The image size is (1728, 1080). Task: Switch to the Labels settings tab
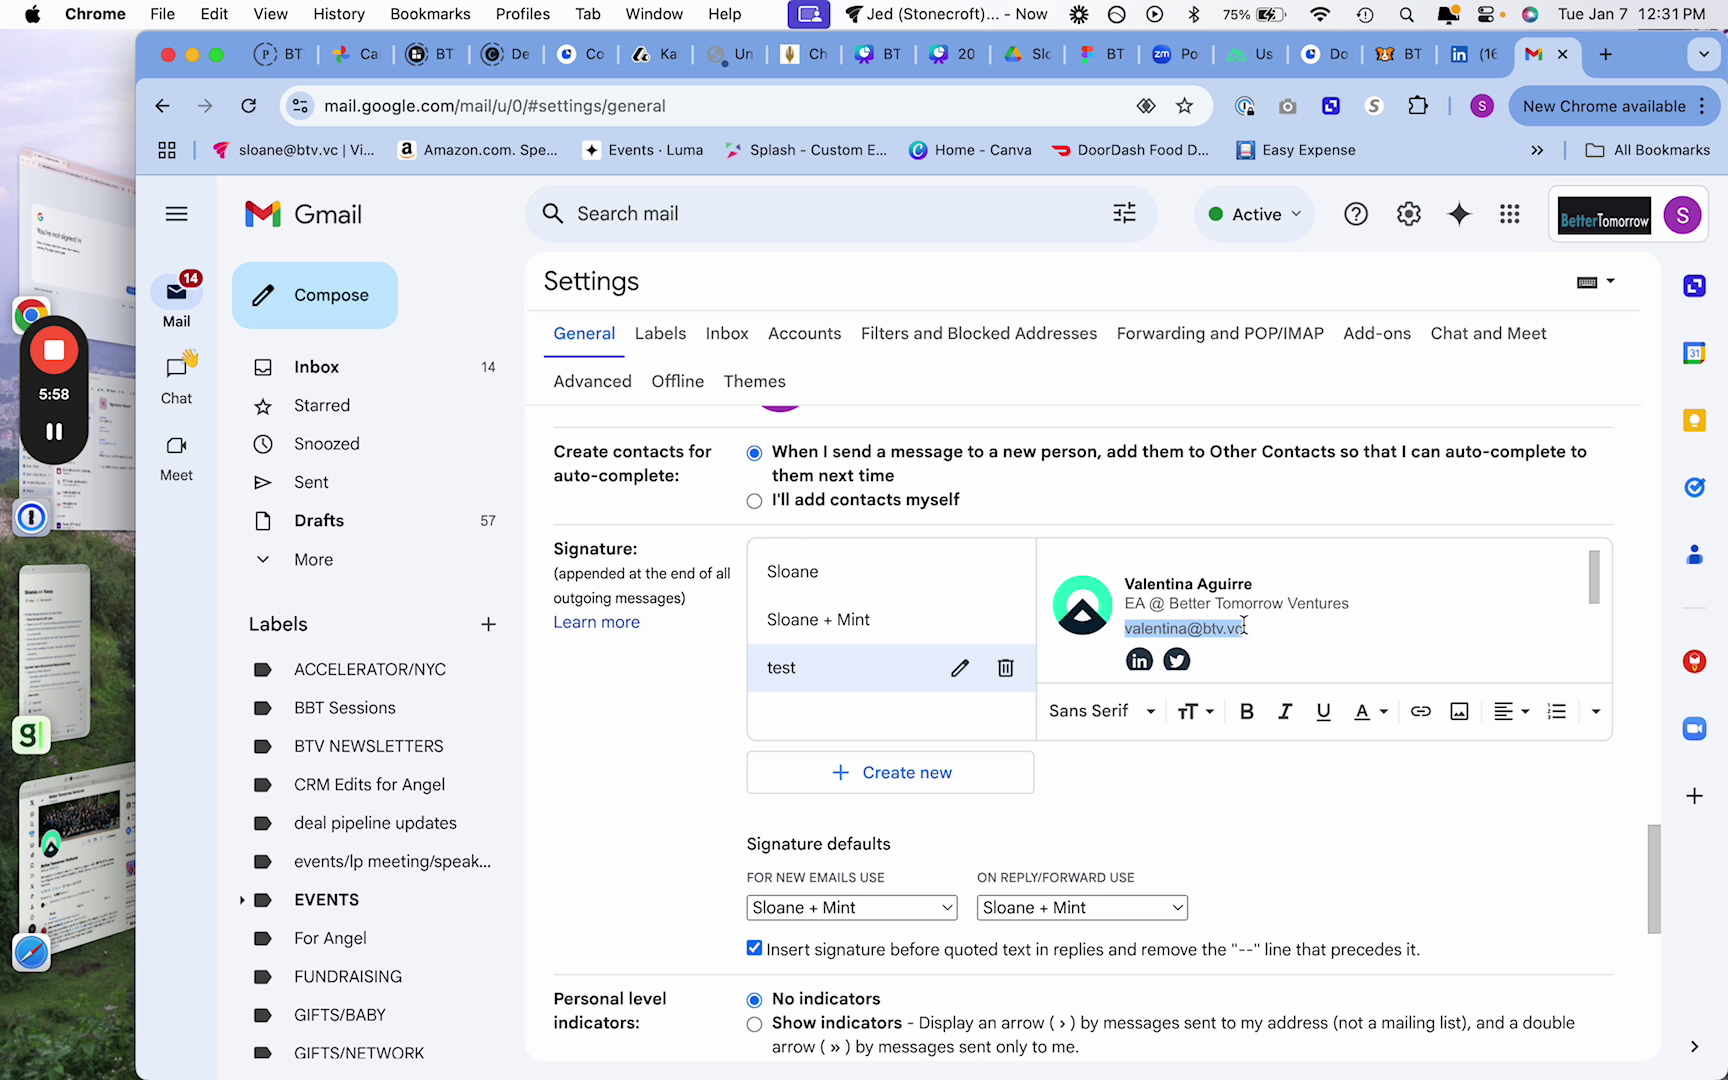pyautogui.click(x=660, y=333)
